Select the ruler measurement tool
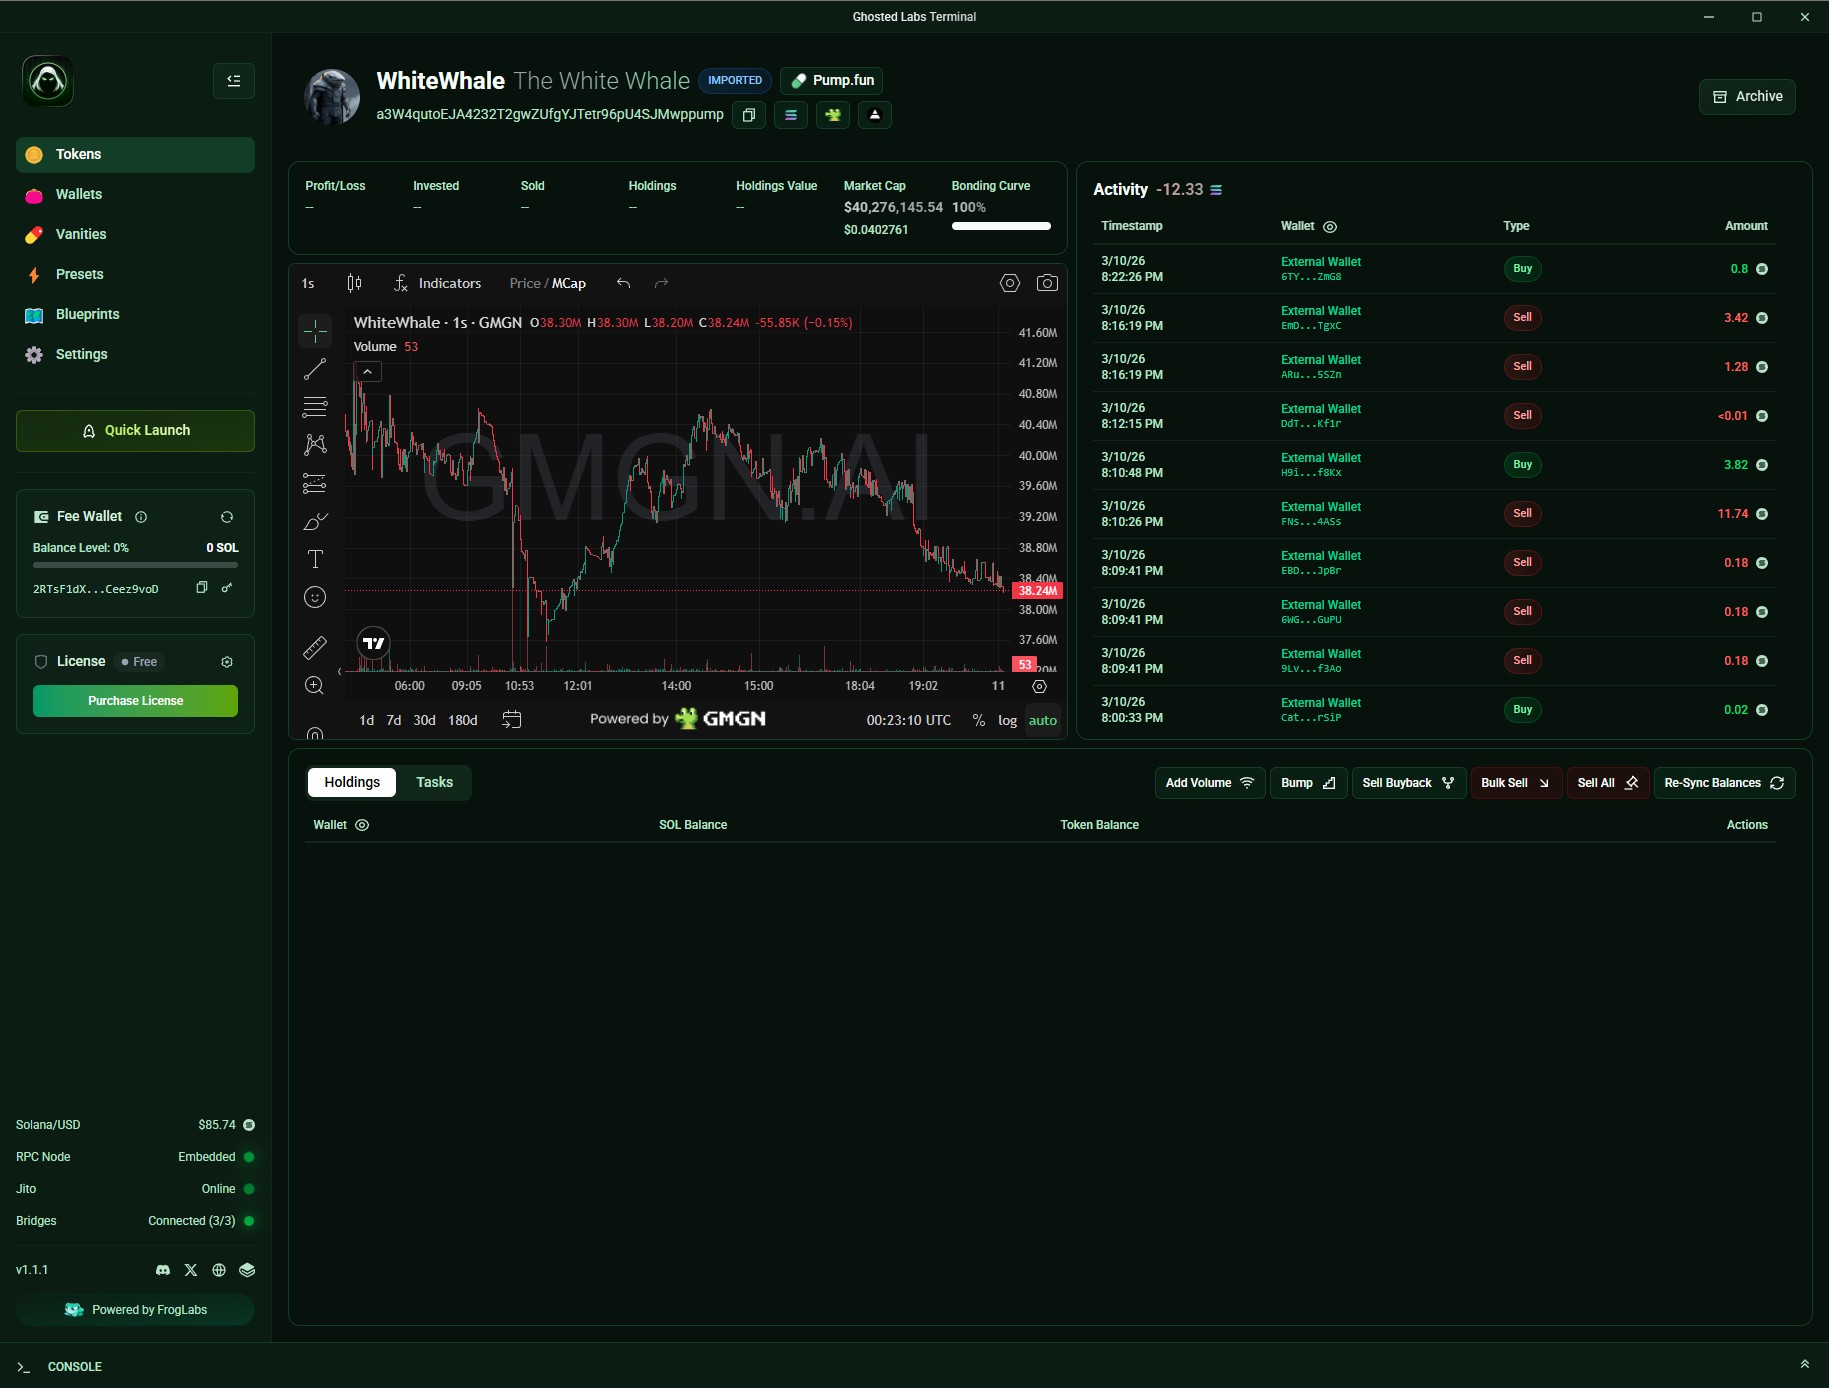 tap(315, 648)
